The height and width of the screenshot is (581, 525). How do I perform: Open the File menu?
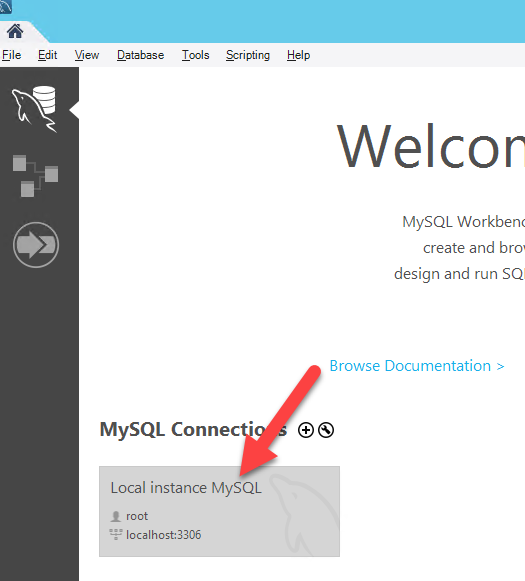click(11, 55)
